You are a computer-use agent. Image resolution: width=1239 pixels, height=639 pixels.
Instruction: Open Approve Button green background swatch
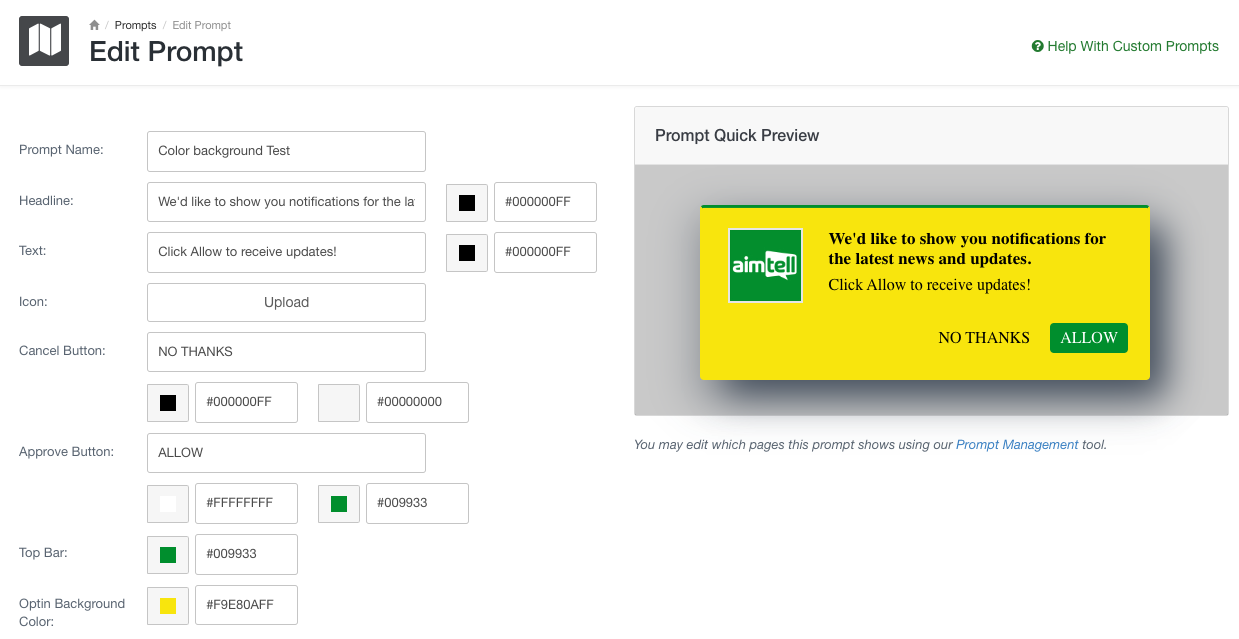pyautogui.click(x=339, y=504)
